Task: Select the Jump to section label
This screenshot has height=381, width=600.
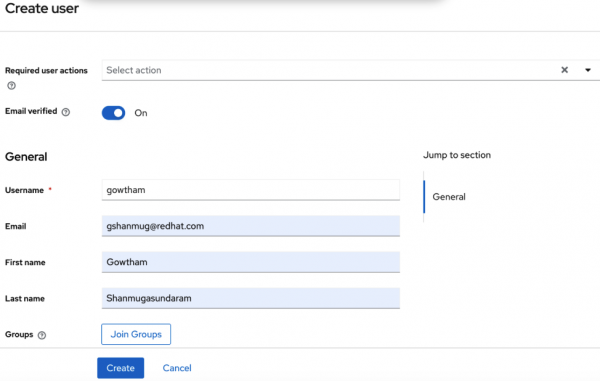Action: point(457,155)
